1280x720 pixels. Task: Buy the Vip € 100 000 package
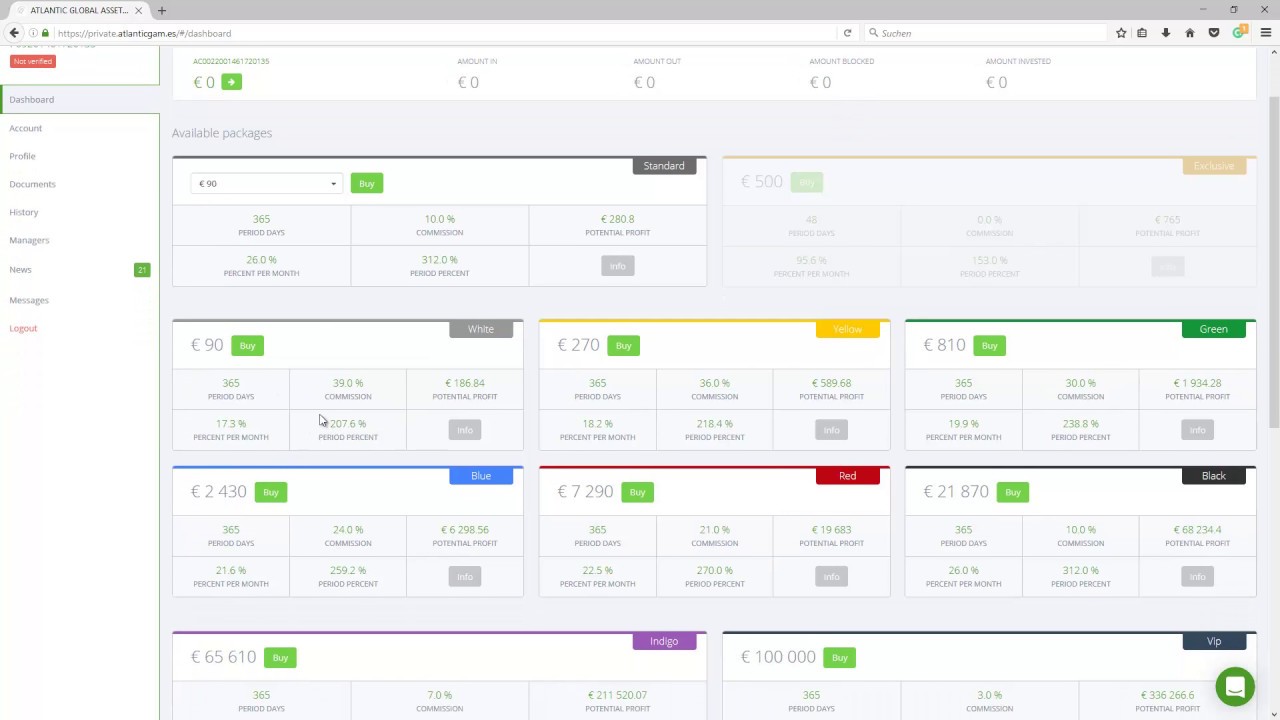click(x=840, y=657)
